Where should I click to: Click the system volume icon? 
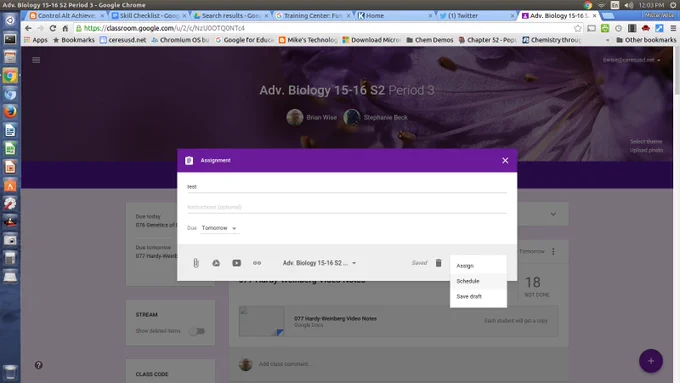click(629, 5)
